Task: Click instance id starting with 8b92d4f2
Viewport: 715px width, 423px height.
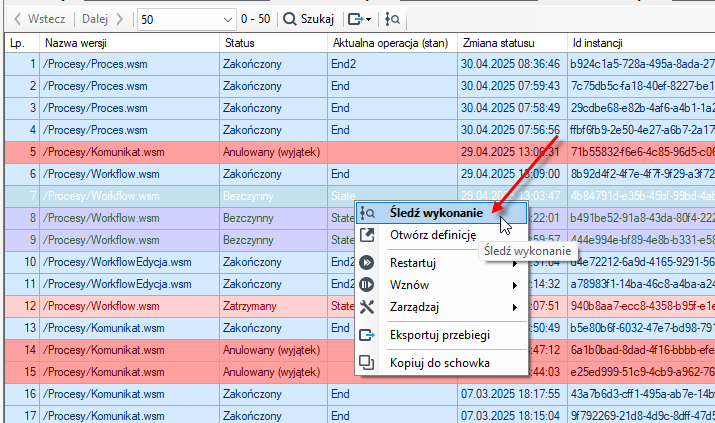Action: tap(642, 174)
